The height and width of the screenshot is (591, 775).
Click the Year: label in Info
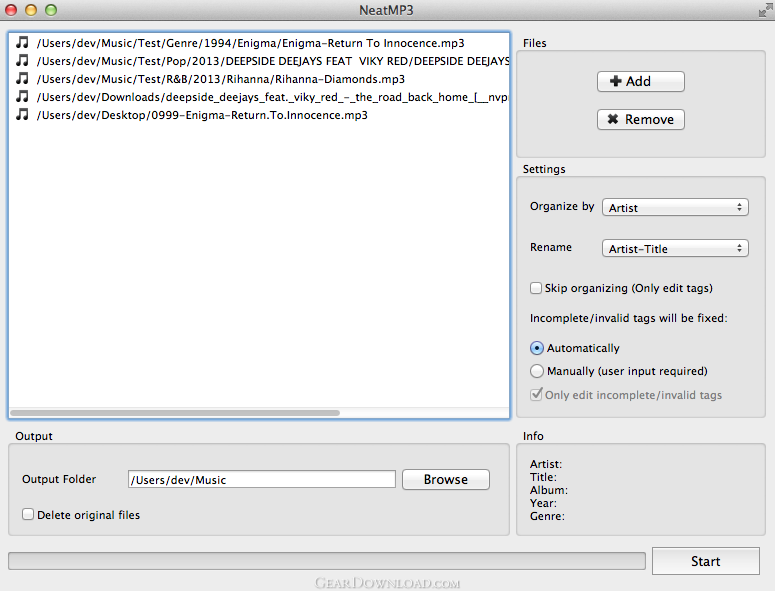[543, 503]
